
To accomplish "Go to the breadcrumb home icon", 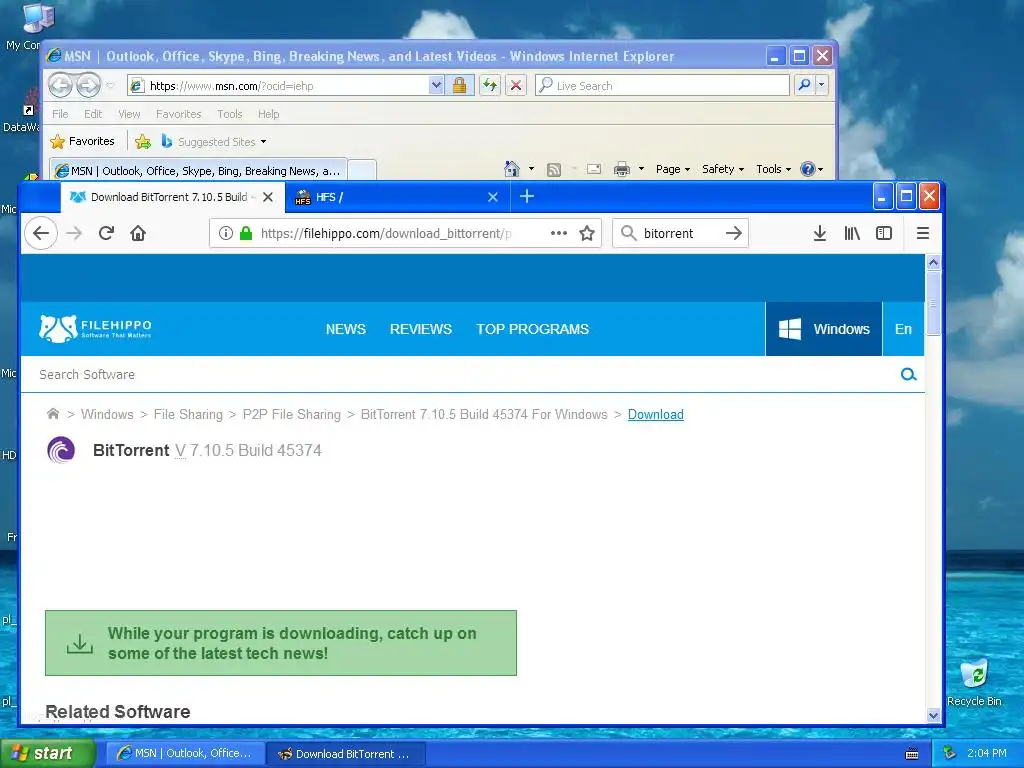I will (x=53, y=413).
